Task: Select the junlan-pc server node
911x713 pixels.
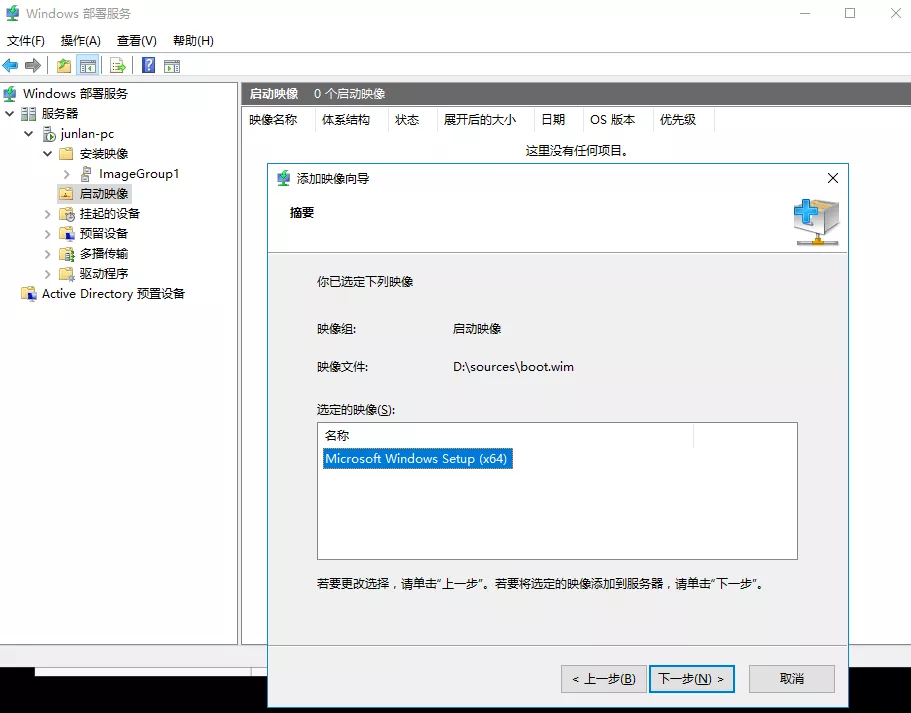Action: [x=89, y=134]
